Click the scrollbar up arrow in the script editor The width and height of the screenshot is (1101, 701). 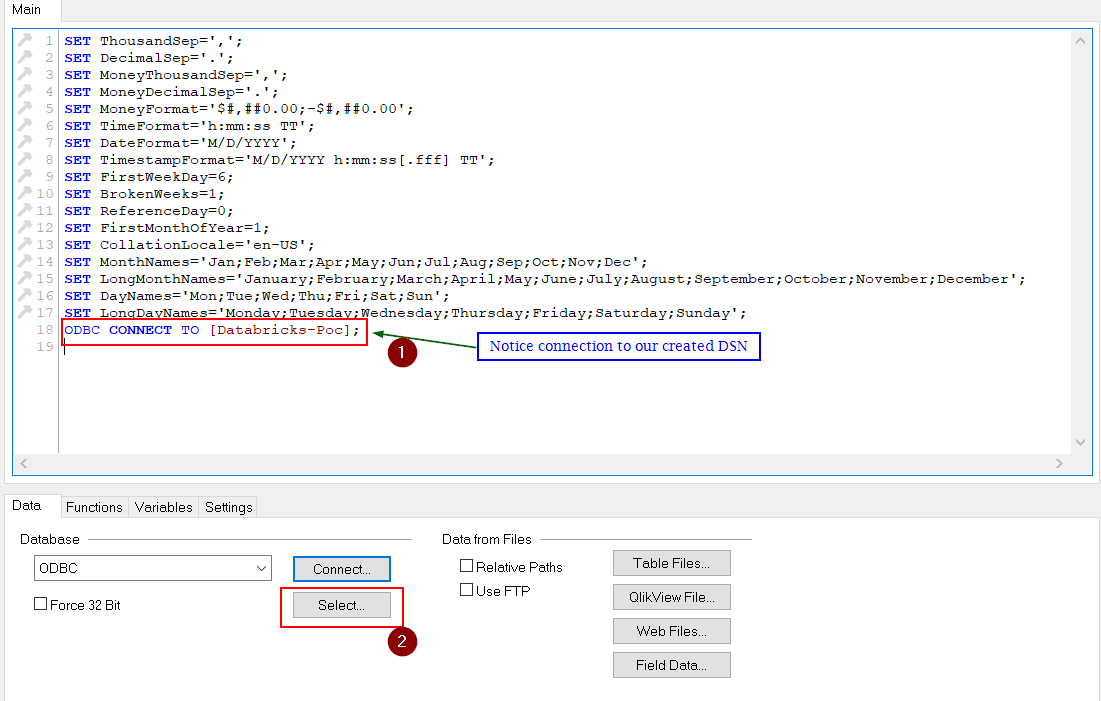[1081, 40]
